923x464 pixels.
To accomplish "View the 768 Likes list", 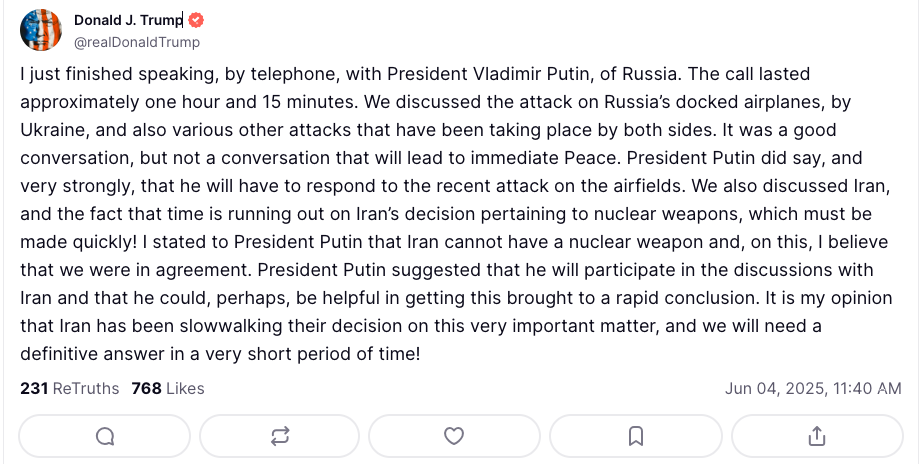I will tap(168, 389).
